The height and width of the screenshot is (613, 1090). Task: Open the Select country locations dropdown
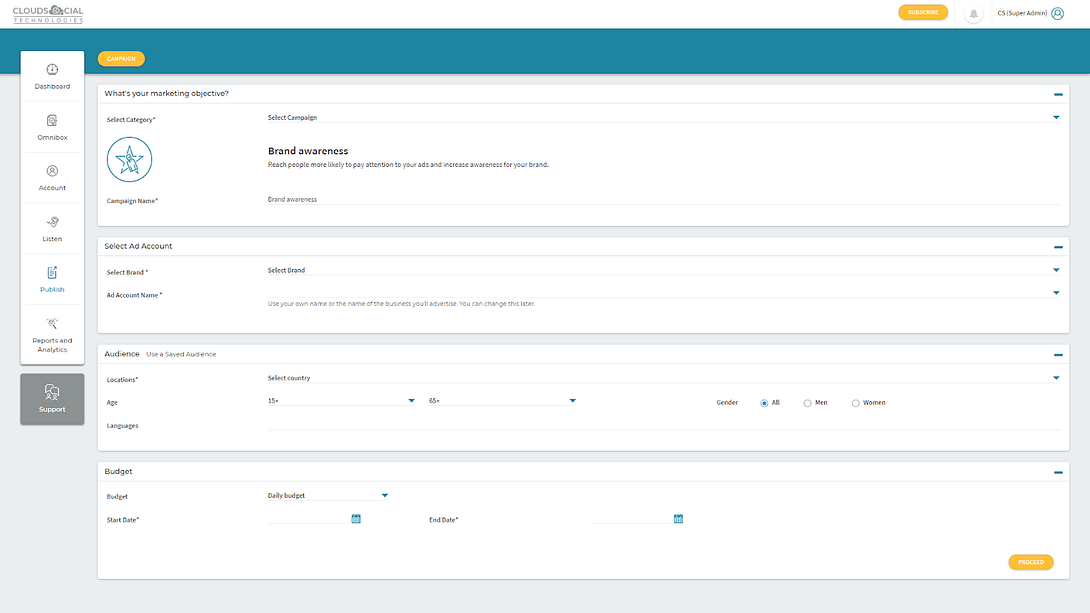[x=664, y=378]
